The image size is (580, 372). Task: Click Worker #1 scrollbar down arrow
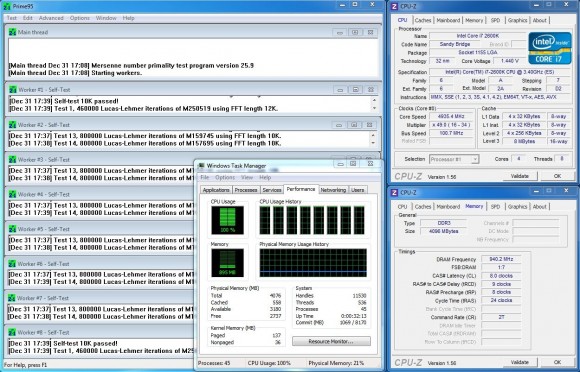click(x=374, y=108)
